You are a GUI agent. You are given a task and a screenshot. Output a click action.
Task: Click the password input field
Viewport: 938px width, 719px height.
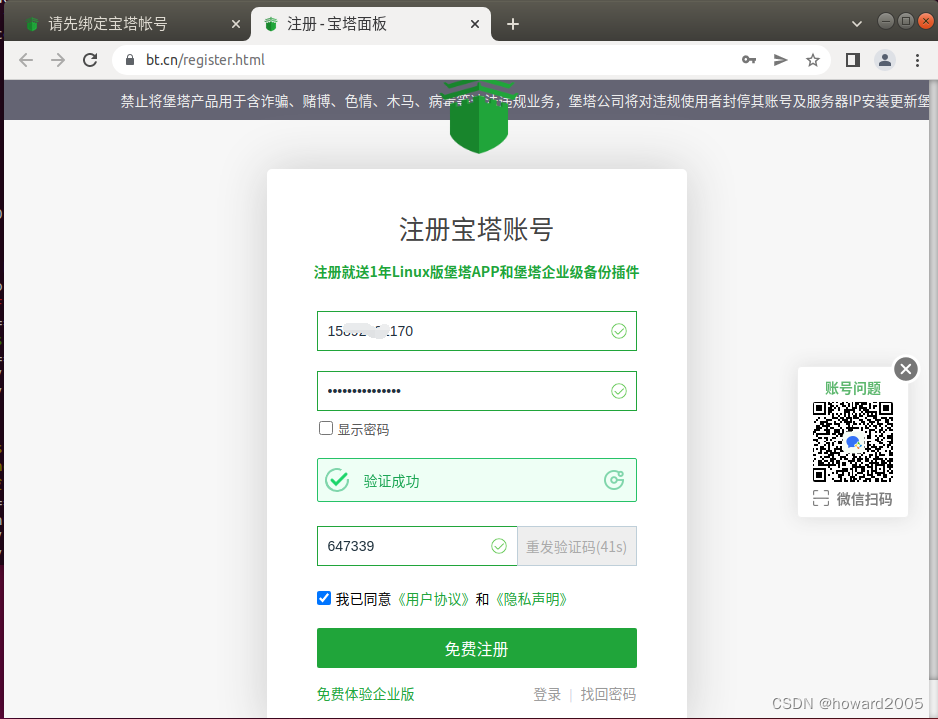(x=477, y=391)
